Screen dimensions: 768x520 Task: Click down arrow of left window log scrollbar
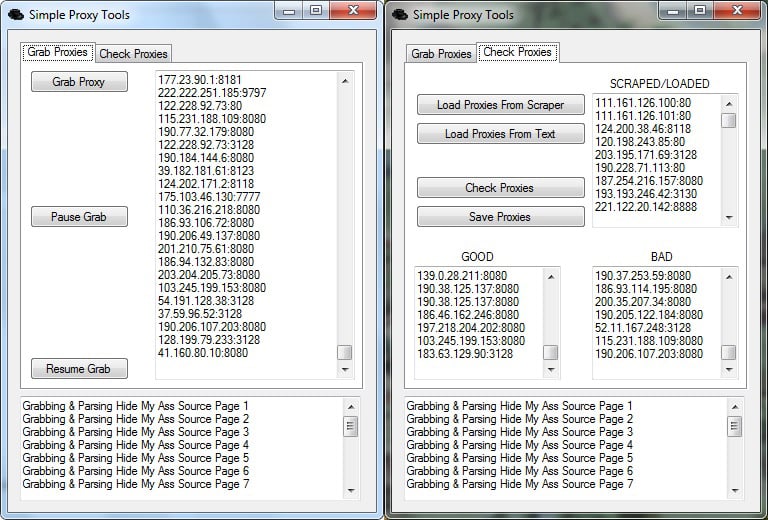(351, 490)
